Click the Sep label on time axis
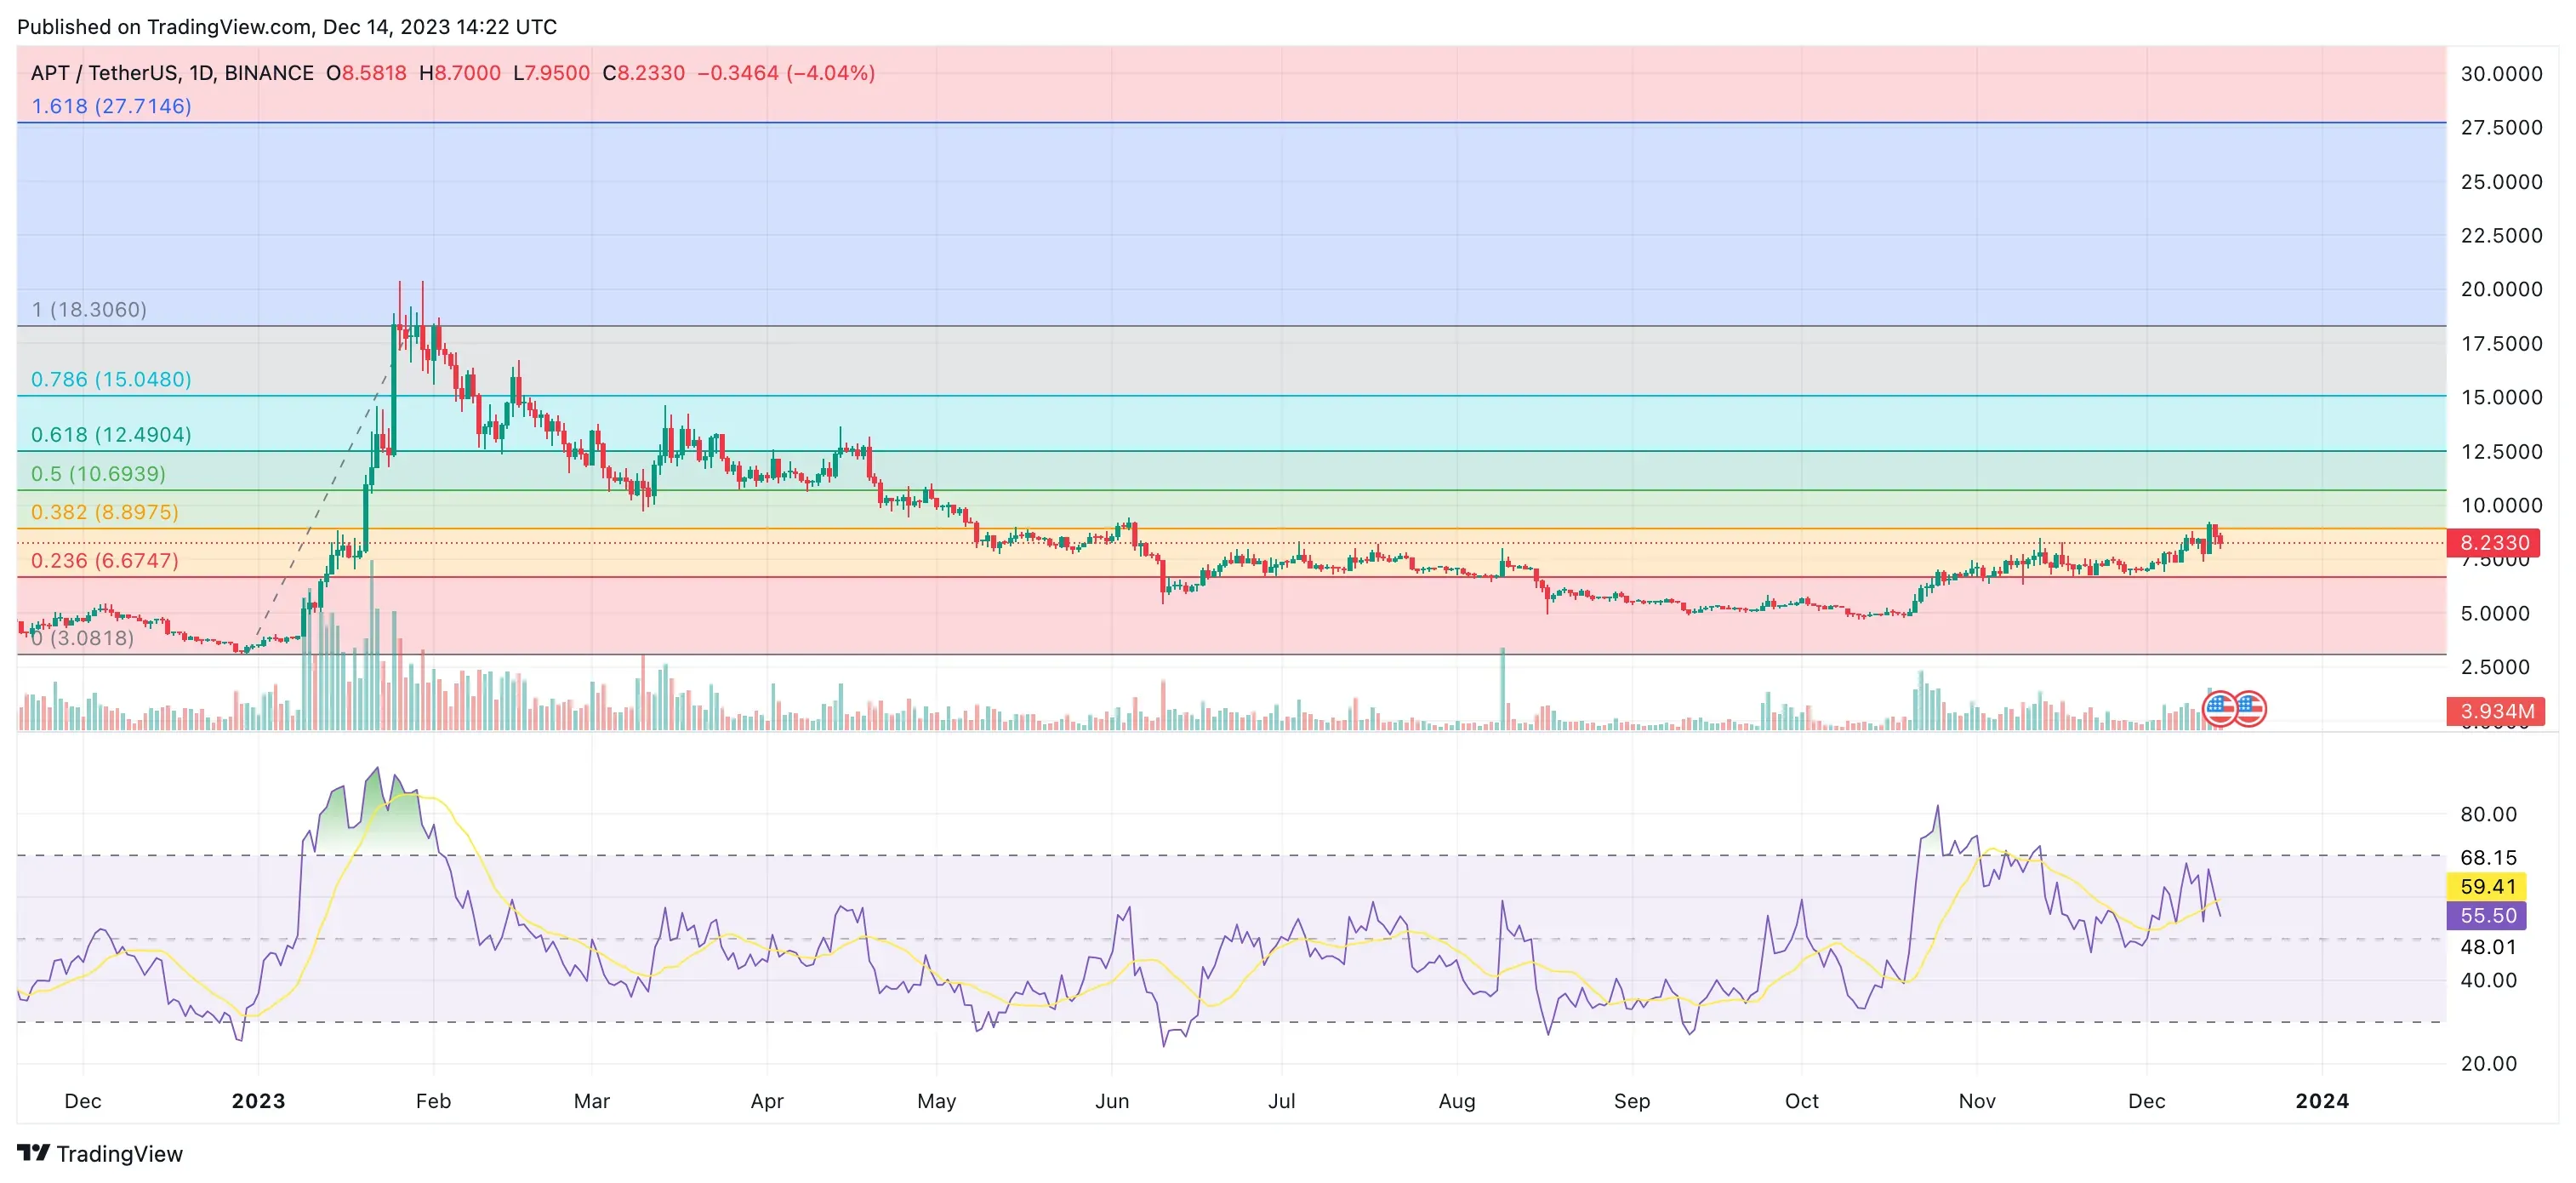 coord(1632,1100)
